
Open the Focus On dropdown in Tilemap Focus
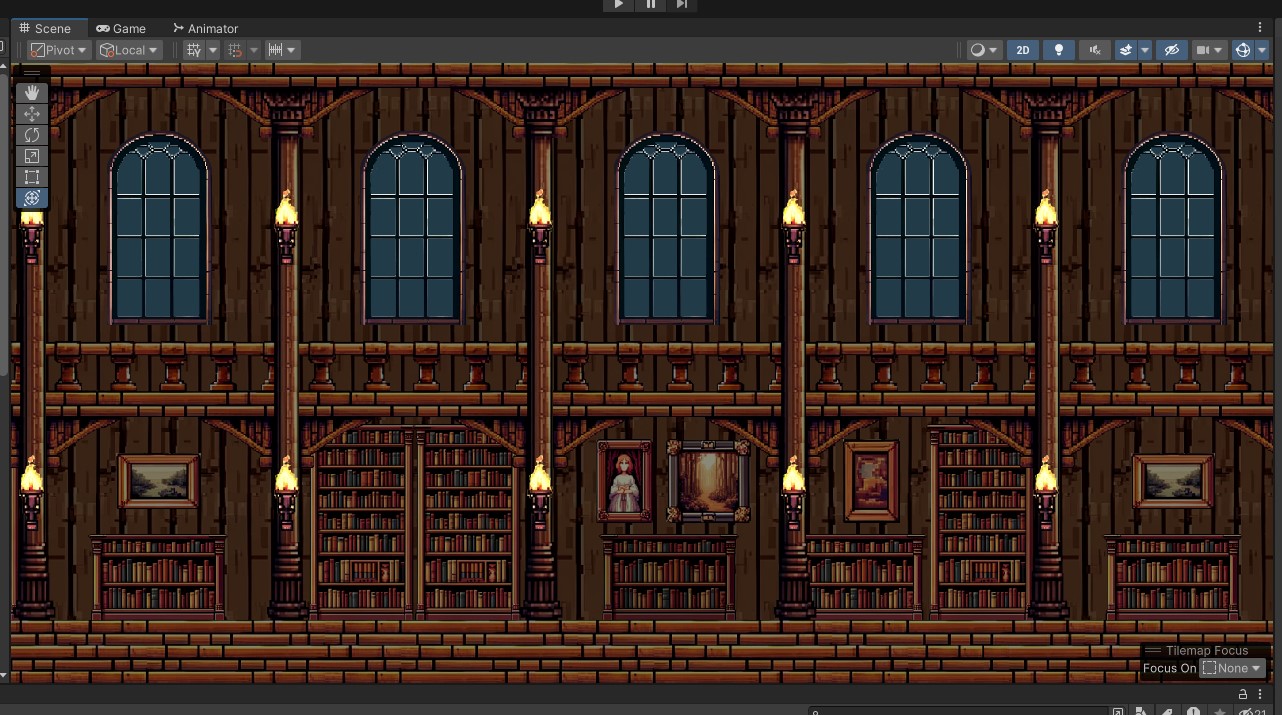(1232, 668)
